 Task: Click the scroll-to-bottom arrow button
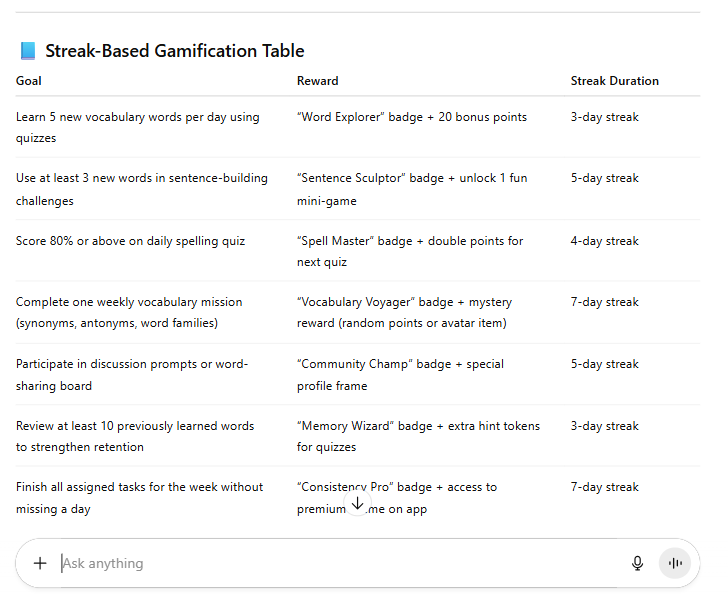click(x=357, y=503)
